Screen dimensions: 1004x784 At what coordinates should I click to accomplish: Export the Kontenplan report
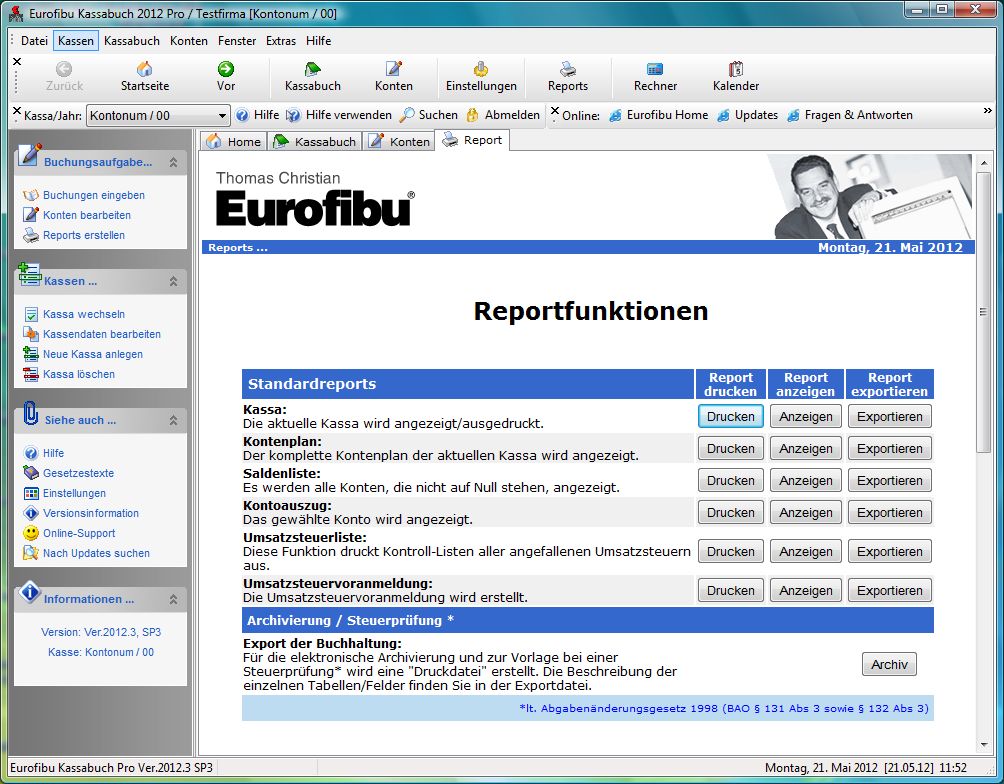(x=889, y=448)
